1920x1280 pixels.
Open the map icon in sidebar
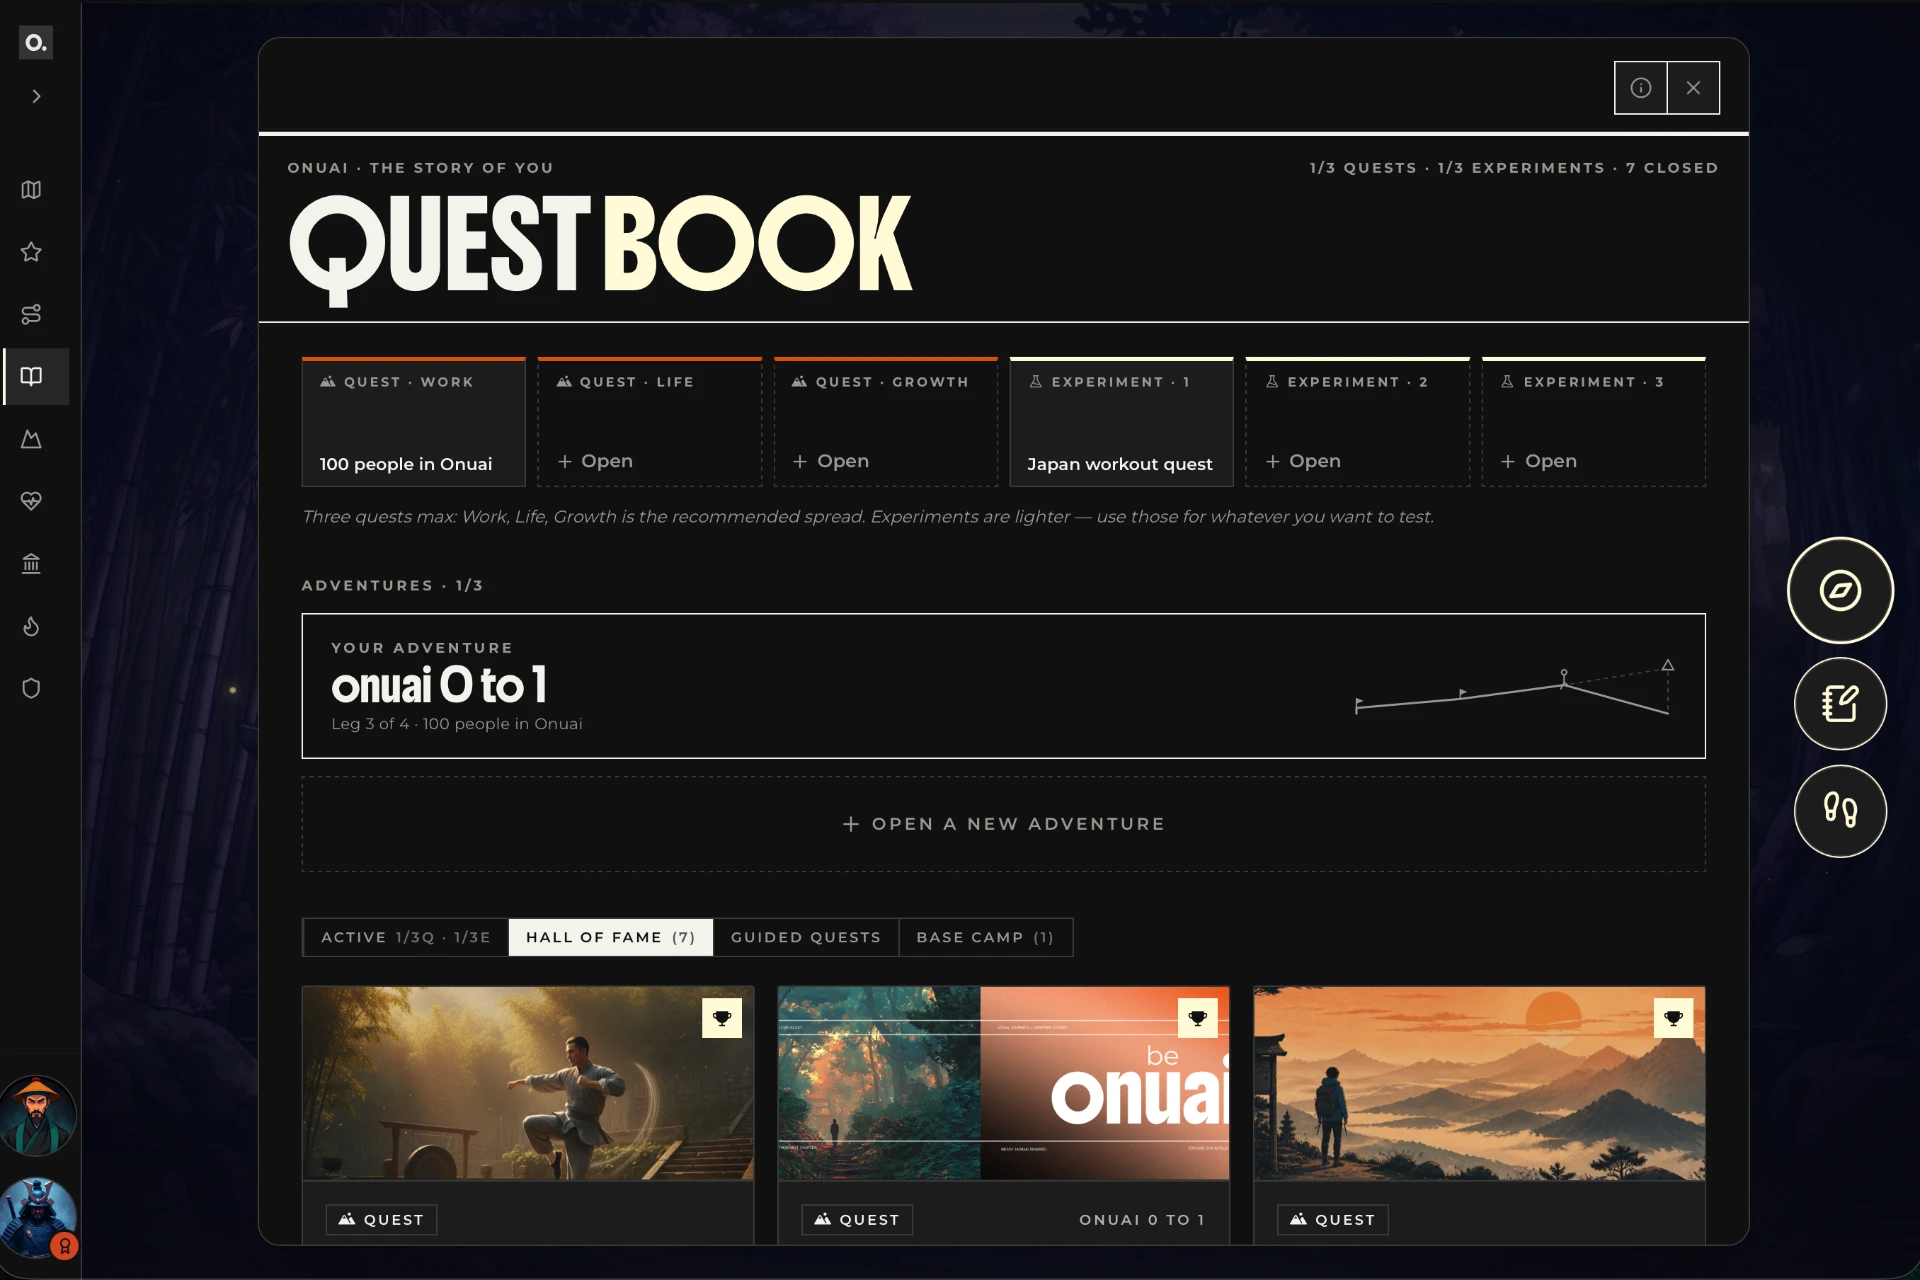pos(32,190)
